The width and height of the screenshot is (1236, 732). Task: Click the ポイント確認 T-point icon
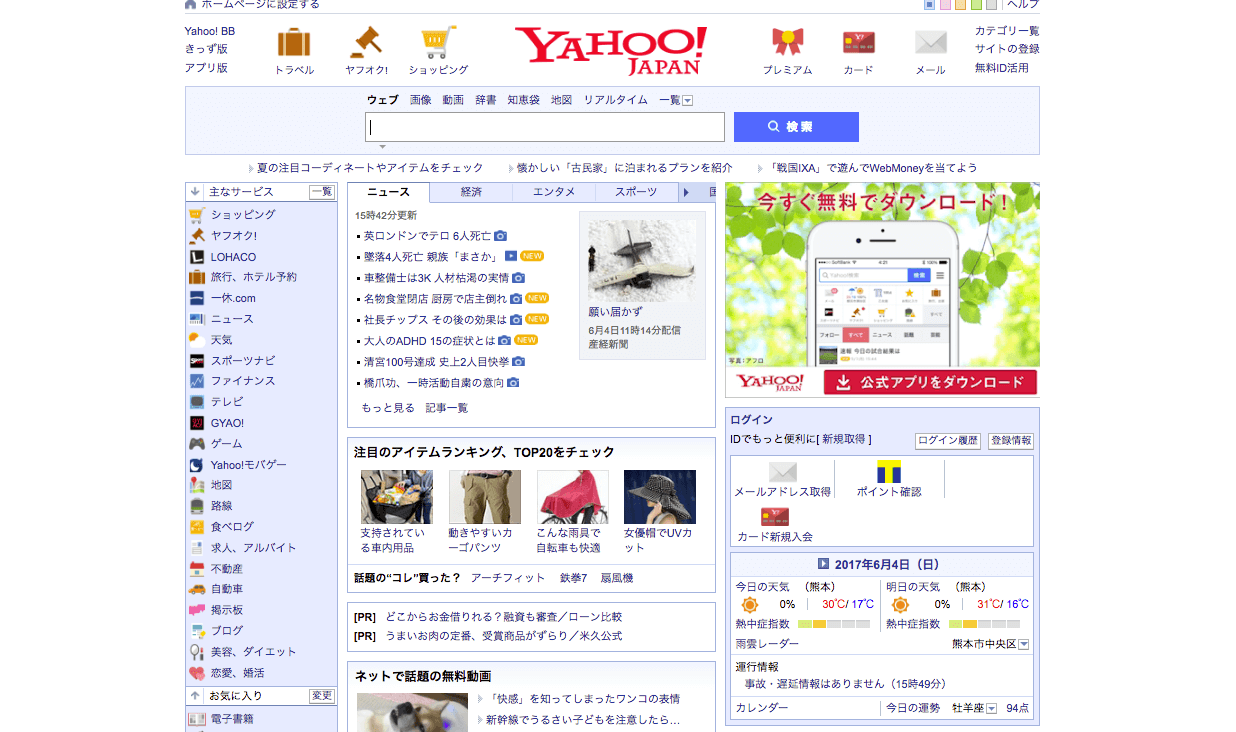click(889, 471)
